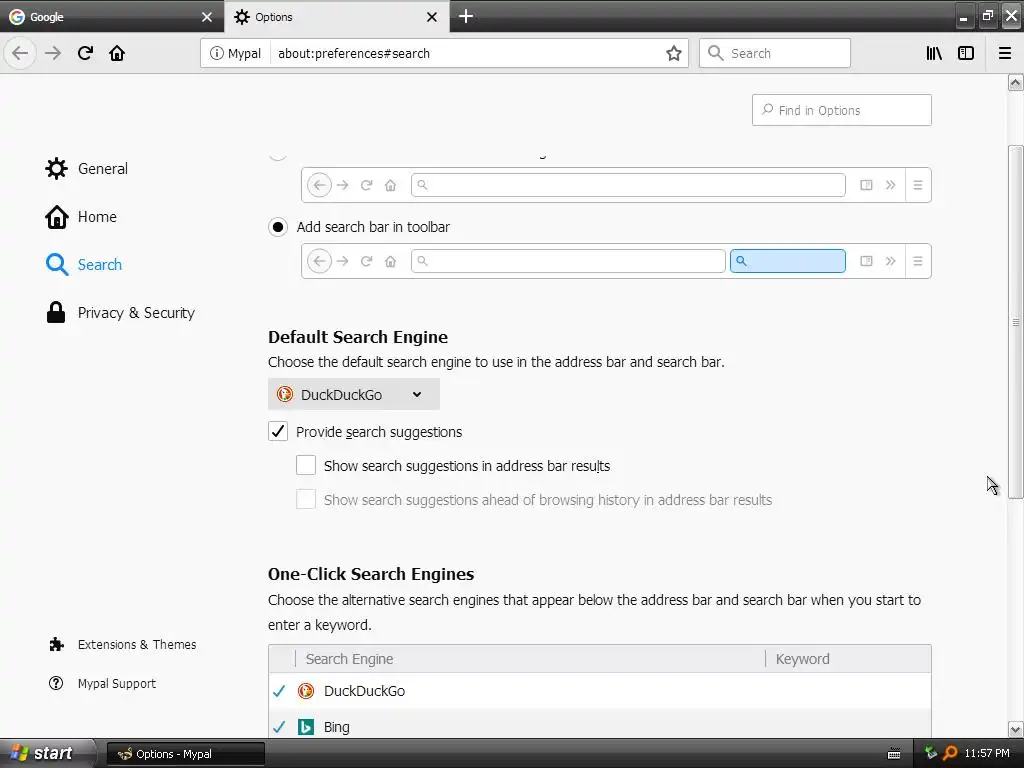Open the home page via house icon
Image resolution: width=1024 pixels, height=768 pixels.
click(117, 53)
